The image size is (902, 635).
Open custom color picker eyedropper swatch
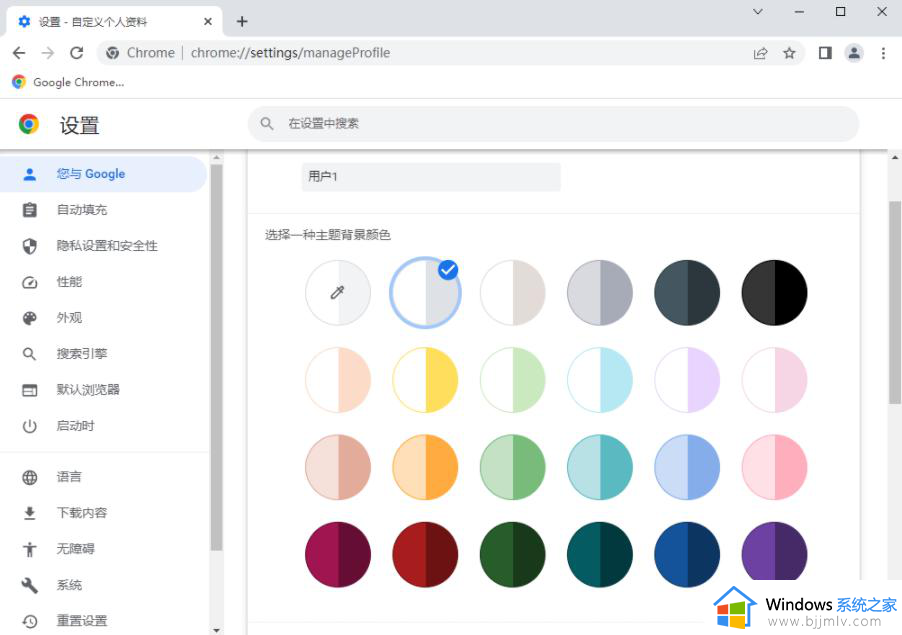pos(338,293)
